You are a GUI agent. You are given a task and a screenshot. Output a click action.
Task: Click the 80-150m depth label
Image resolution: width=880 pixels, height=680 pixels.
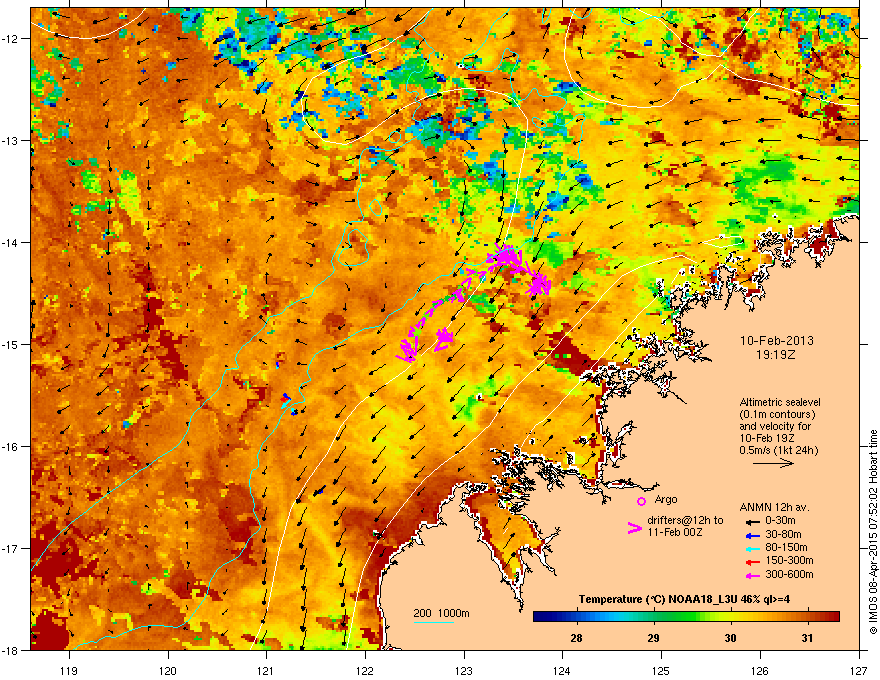coord(786,548)
